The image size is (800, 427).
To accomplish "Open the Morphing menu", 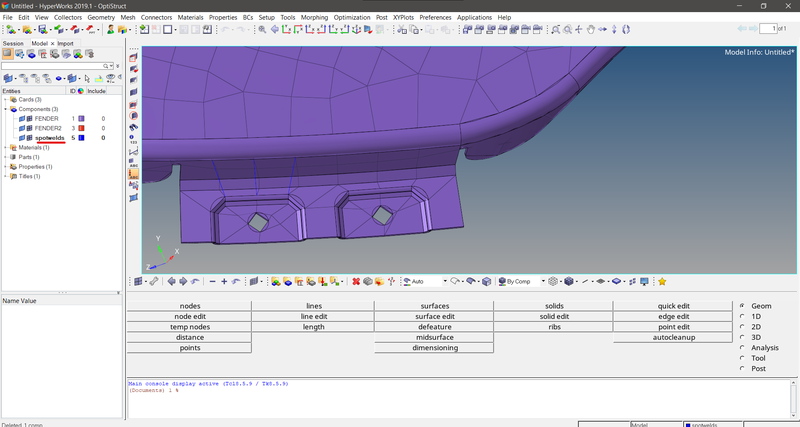I will tap(312, 18).
